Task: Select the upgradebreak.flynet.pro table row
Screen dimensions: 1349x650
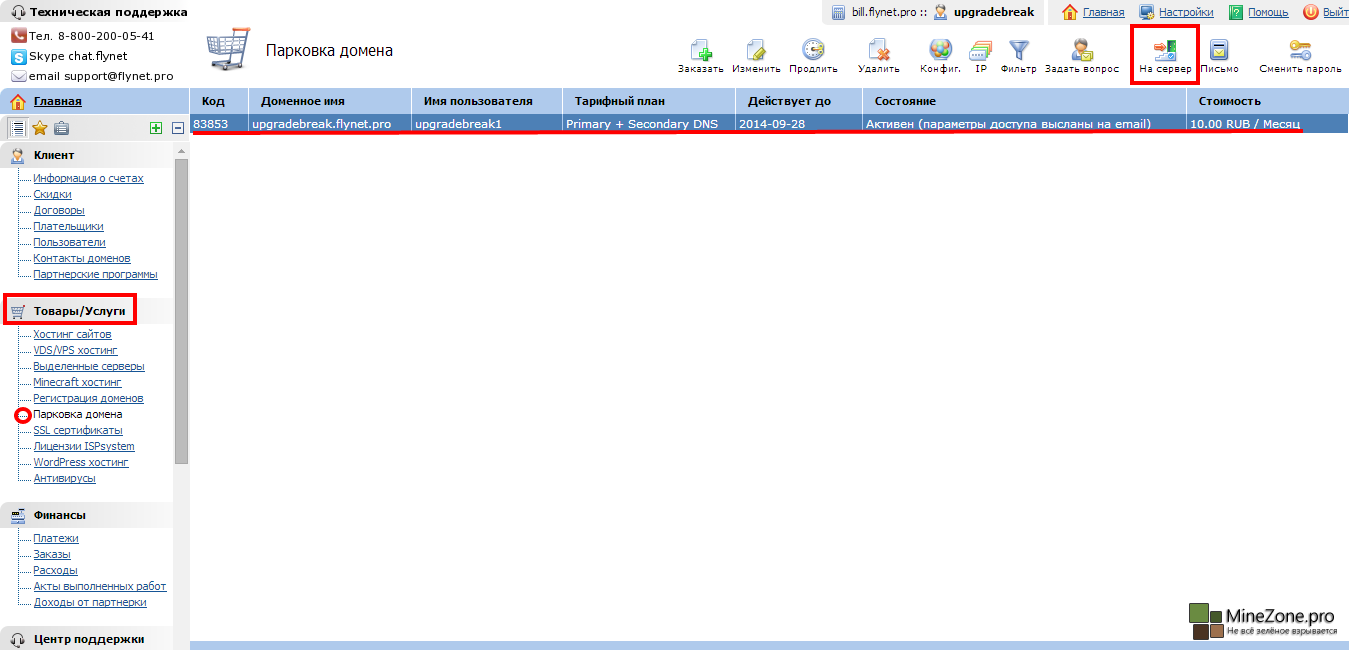Action: click(x=321, y=124)
